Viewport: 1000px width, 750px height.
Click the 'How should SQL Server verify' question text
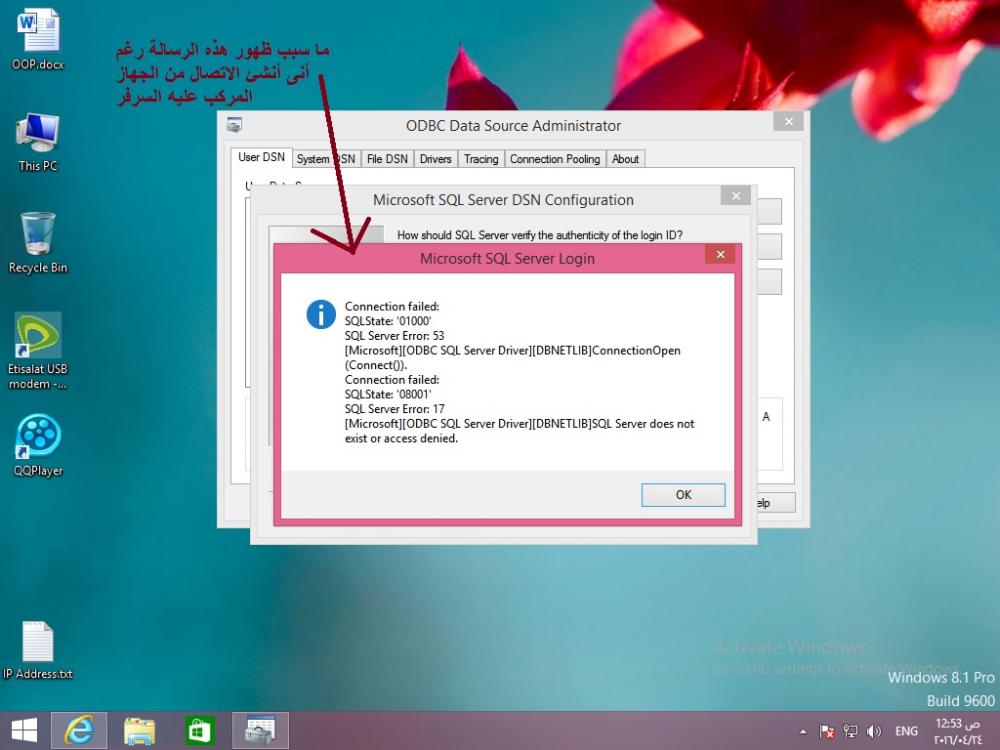(540, 235)
